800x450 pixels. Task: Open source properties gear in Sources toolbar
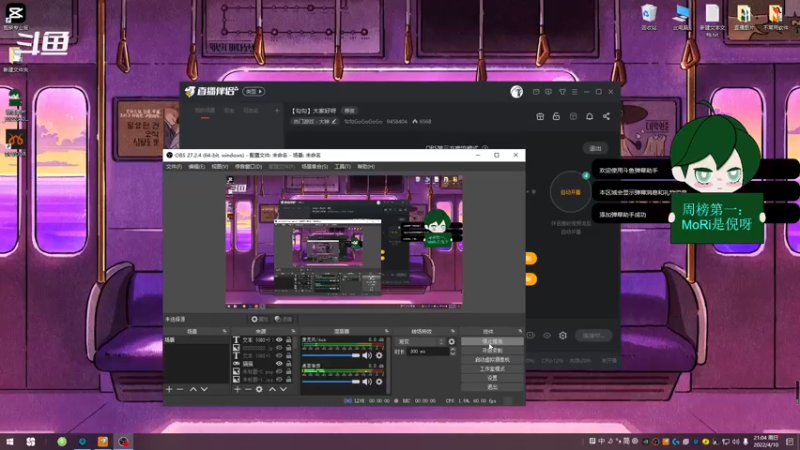pyautogui.click(x=259, y=389)
